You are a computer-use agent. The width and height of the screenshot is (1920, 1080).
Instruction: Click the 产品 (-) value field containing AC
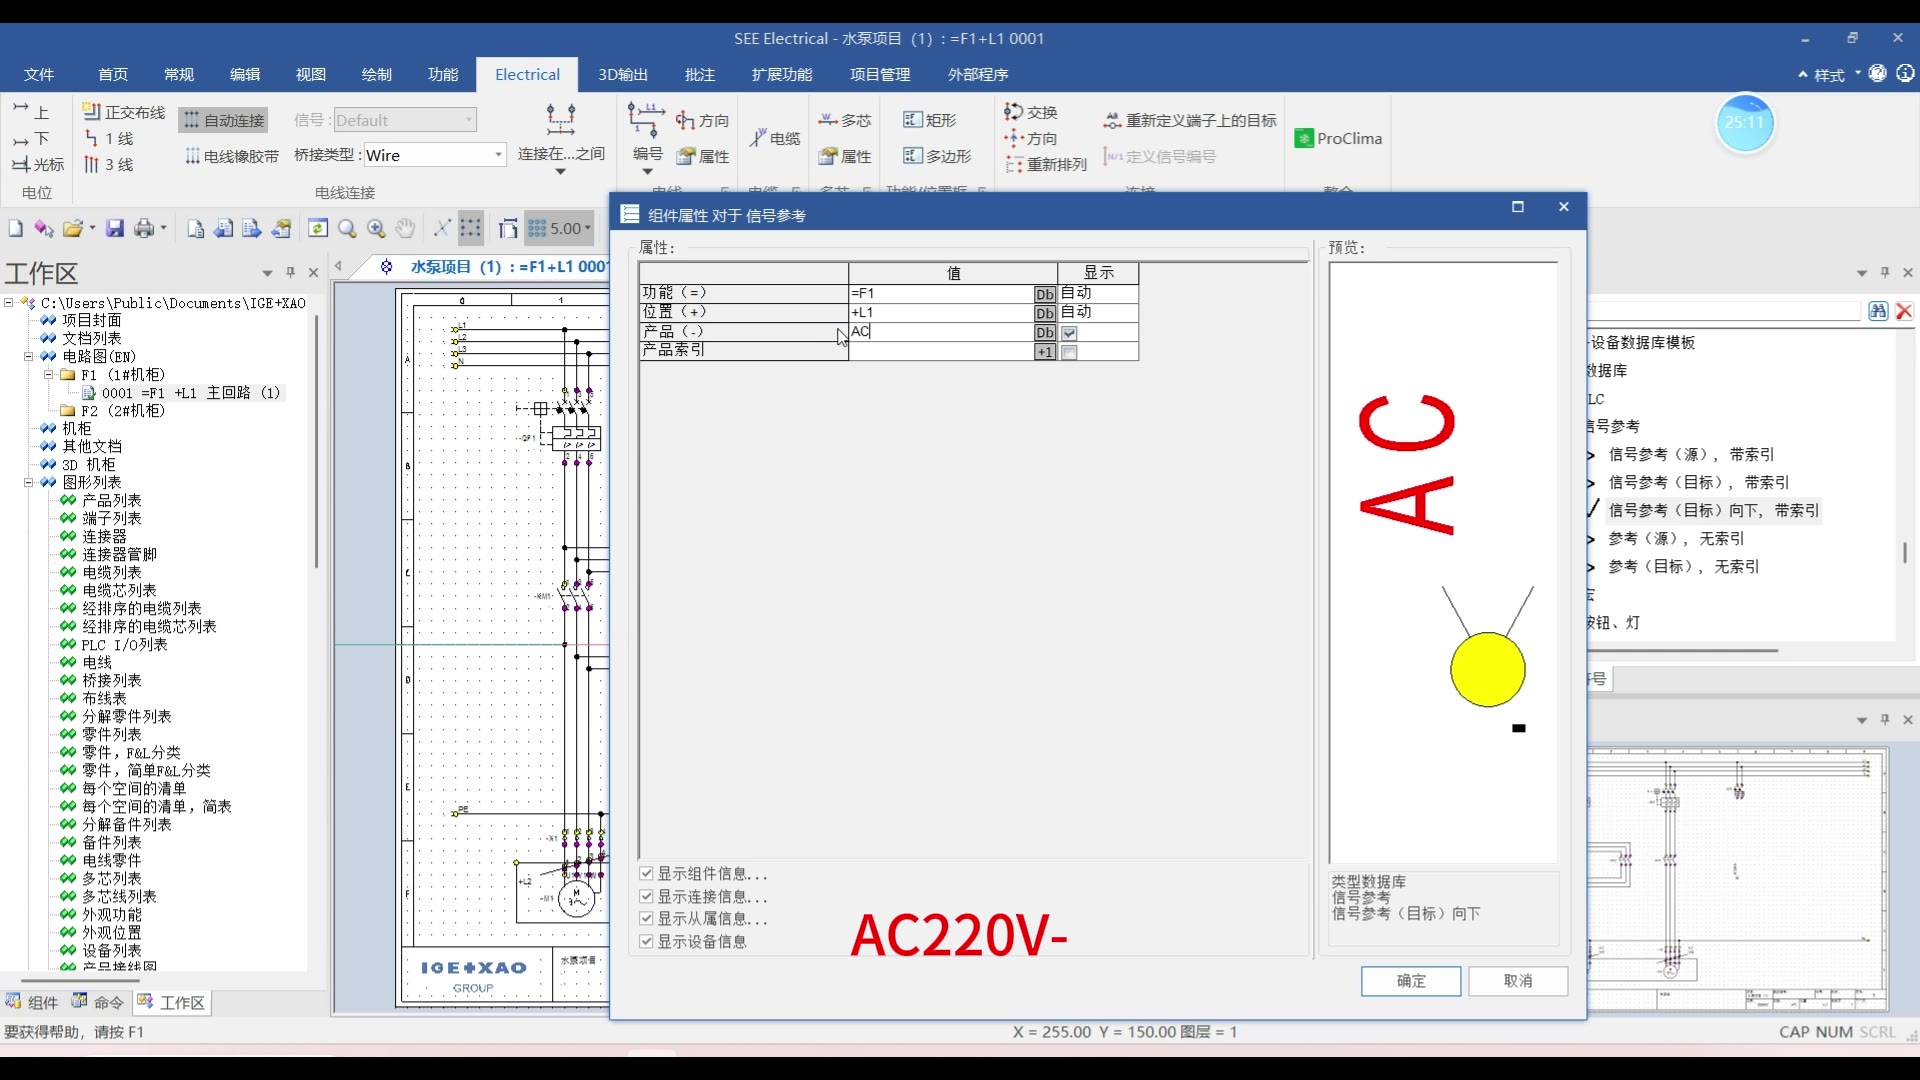(940, 332)
